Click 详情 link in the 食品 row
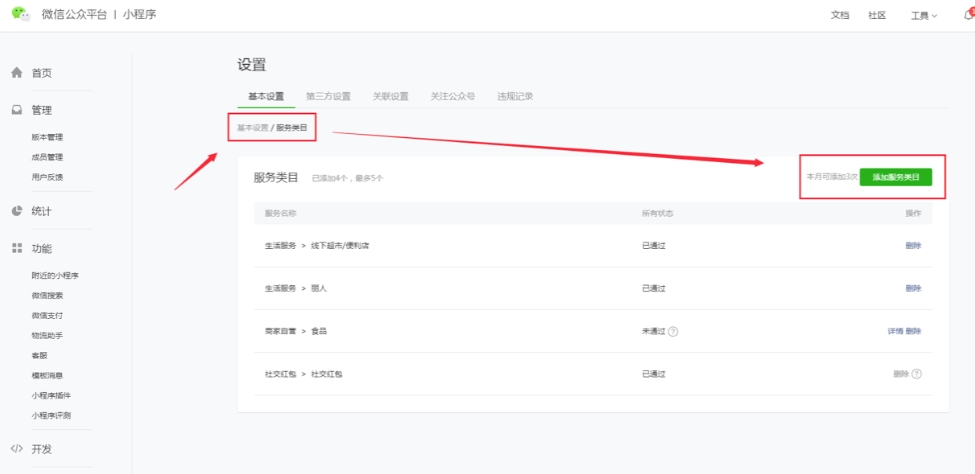Viewport: 975px width, 474px height. 894,331
